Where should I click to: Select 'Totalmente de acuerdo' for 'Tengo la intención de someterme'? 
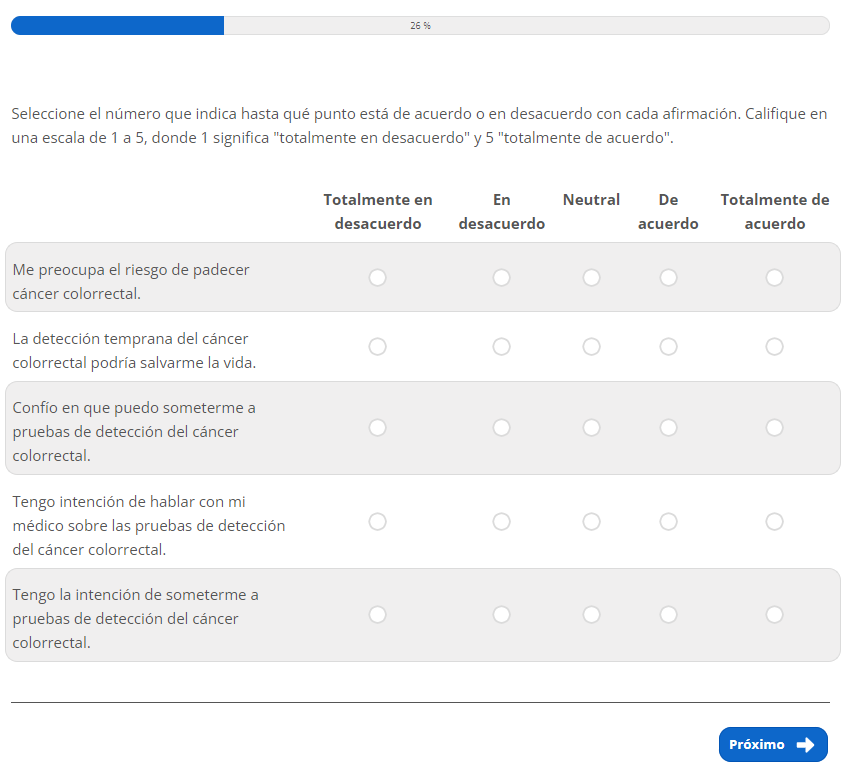(774, 615)
